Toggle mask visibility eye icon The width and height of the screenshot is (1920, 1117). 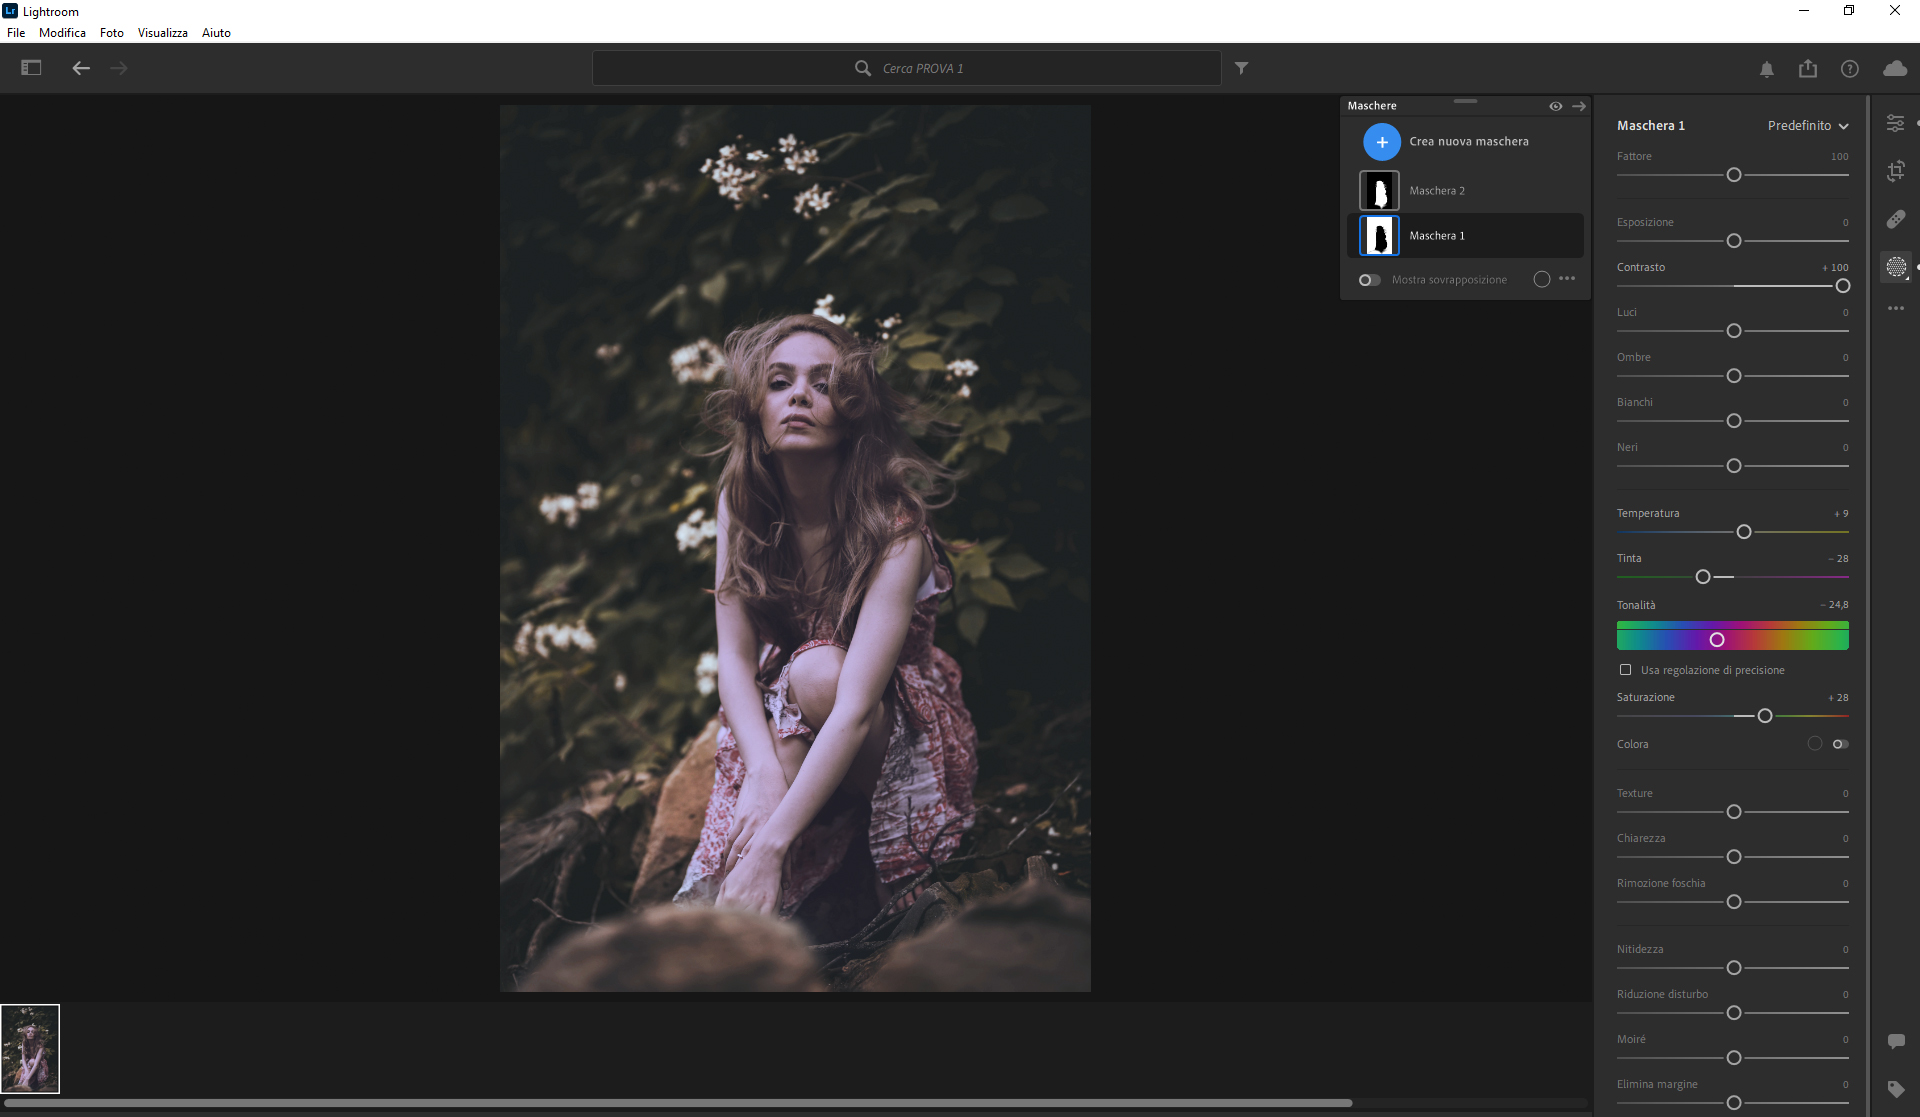tap(1555, 106)
